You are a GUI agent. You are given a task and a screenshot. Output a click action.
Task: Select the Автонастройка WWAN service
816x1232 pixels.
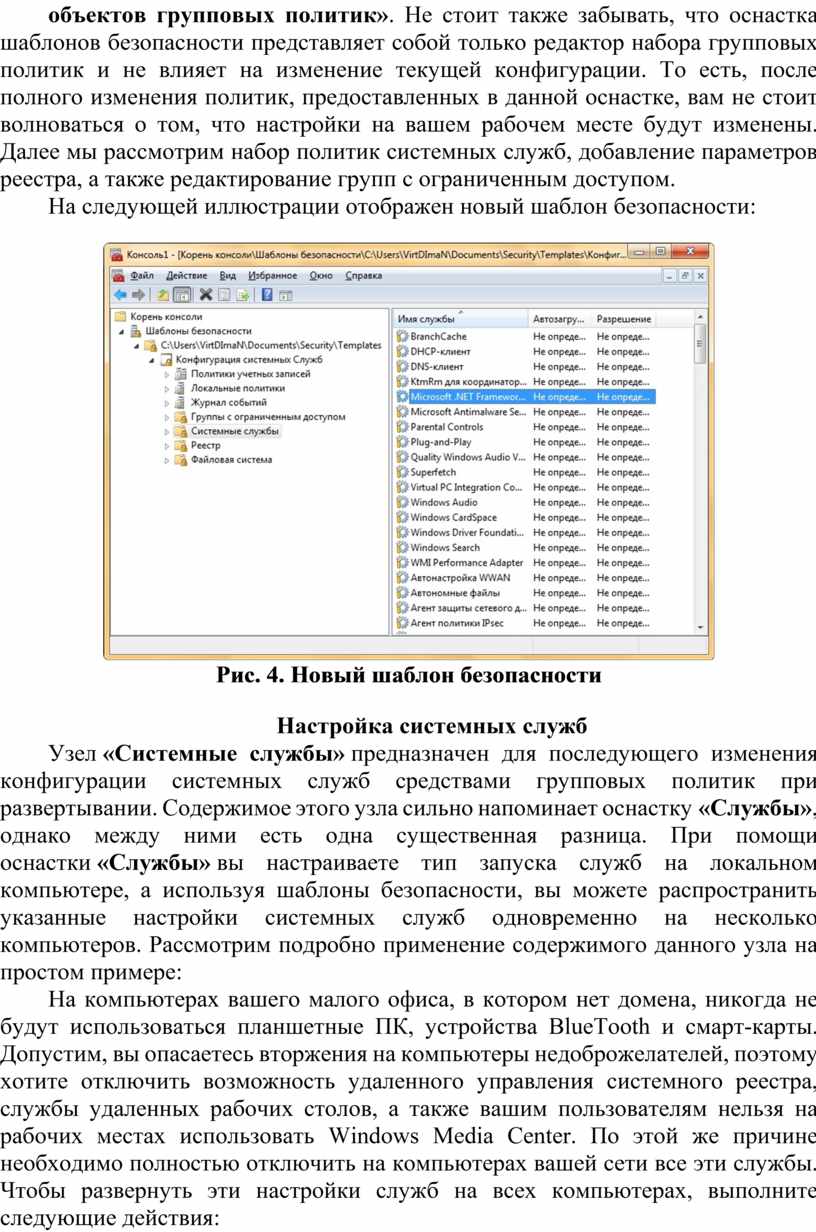(x=525, y=578)
